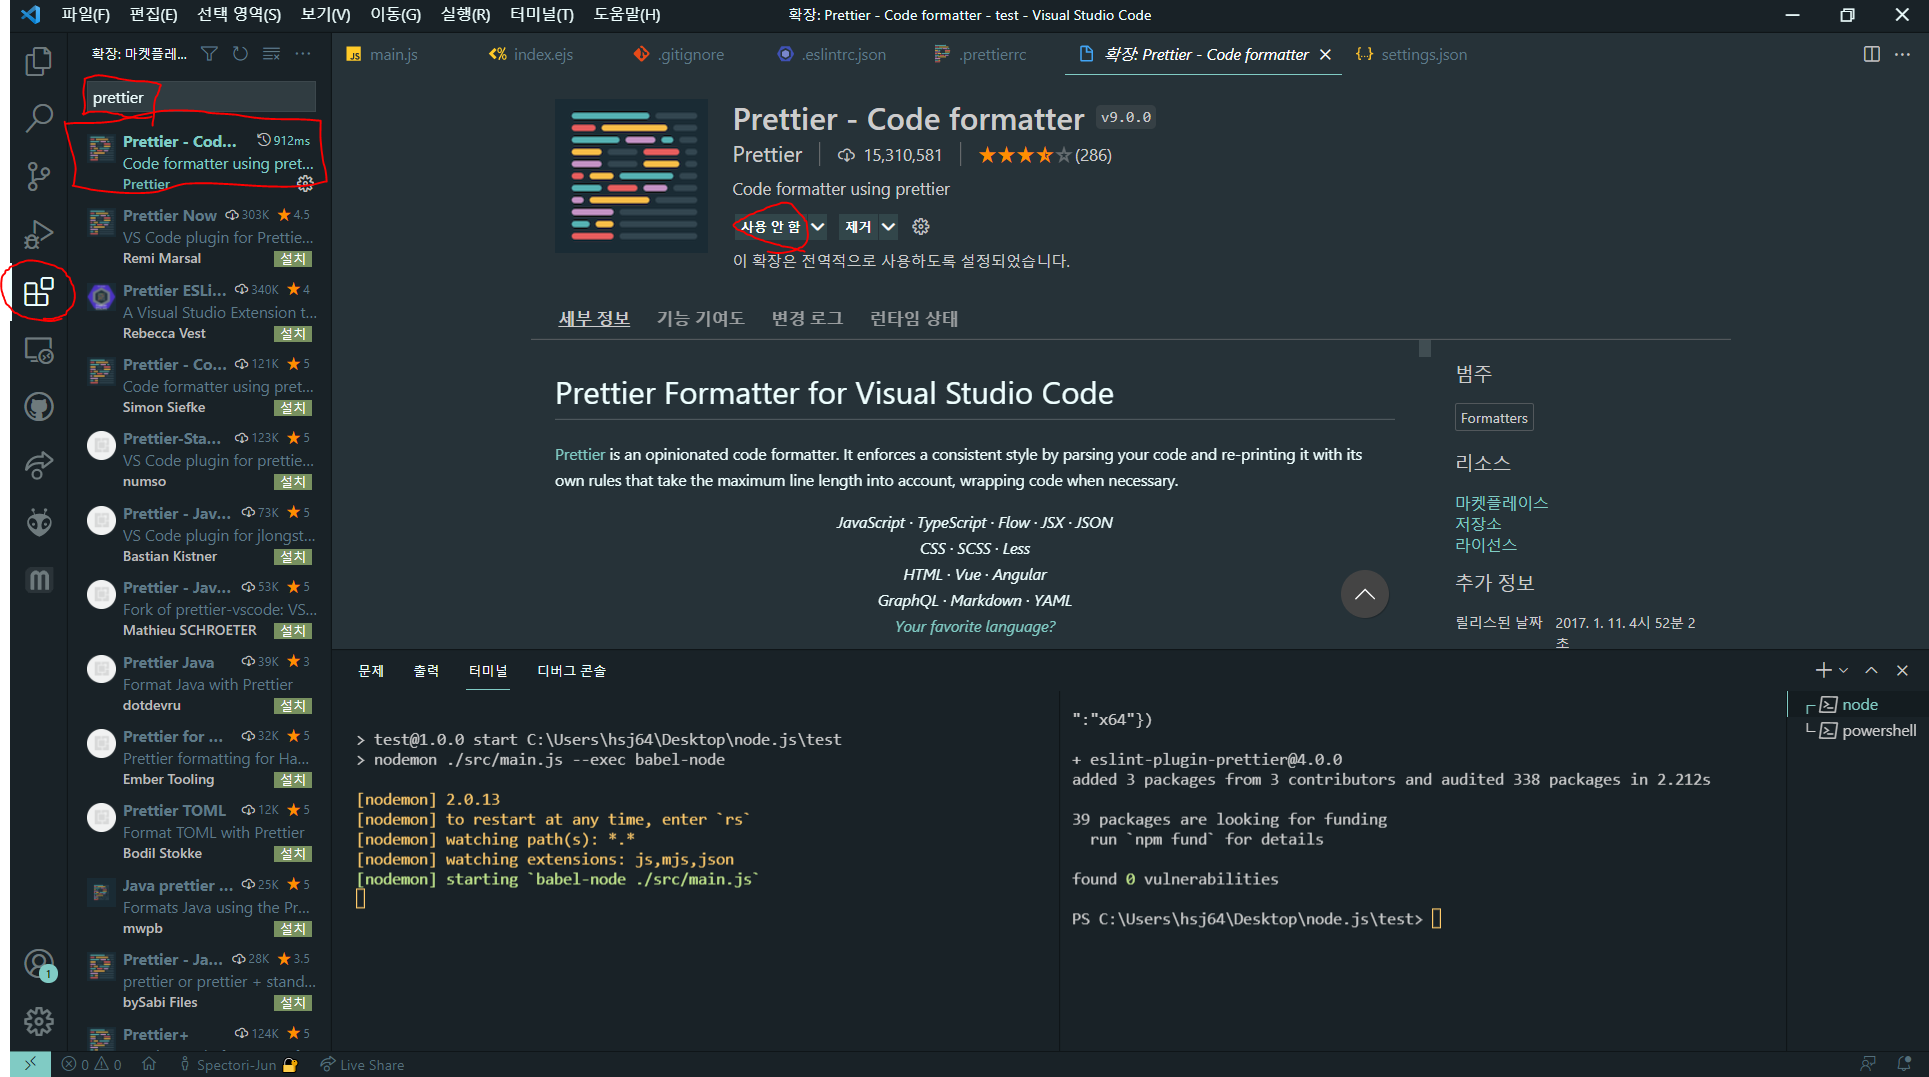Open the 라이선스 resource link
This screenshot has width=1929, height=1077.
1486,544
